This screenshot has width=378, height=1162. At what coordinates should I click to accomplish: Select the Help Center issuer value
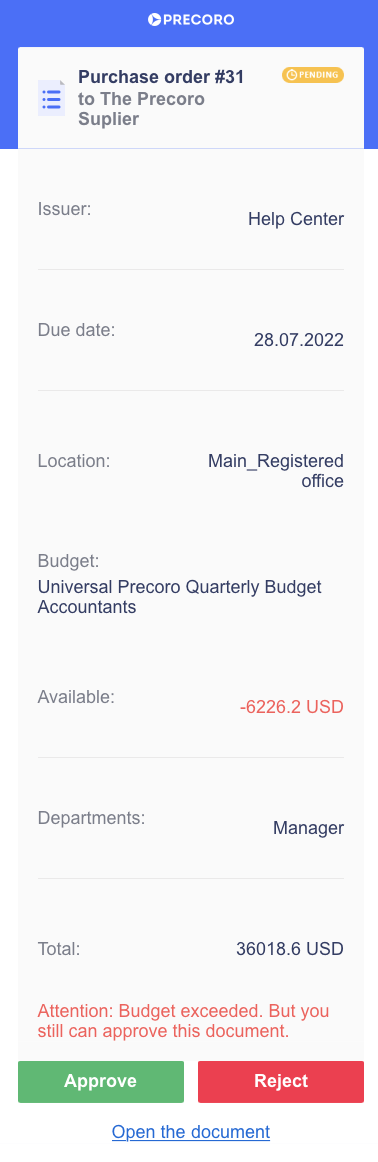click(x=296, y=219)
